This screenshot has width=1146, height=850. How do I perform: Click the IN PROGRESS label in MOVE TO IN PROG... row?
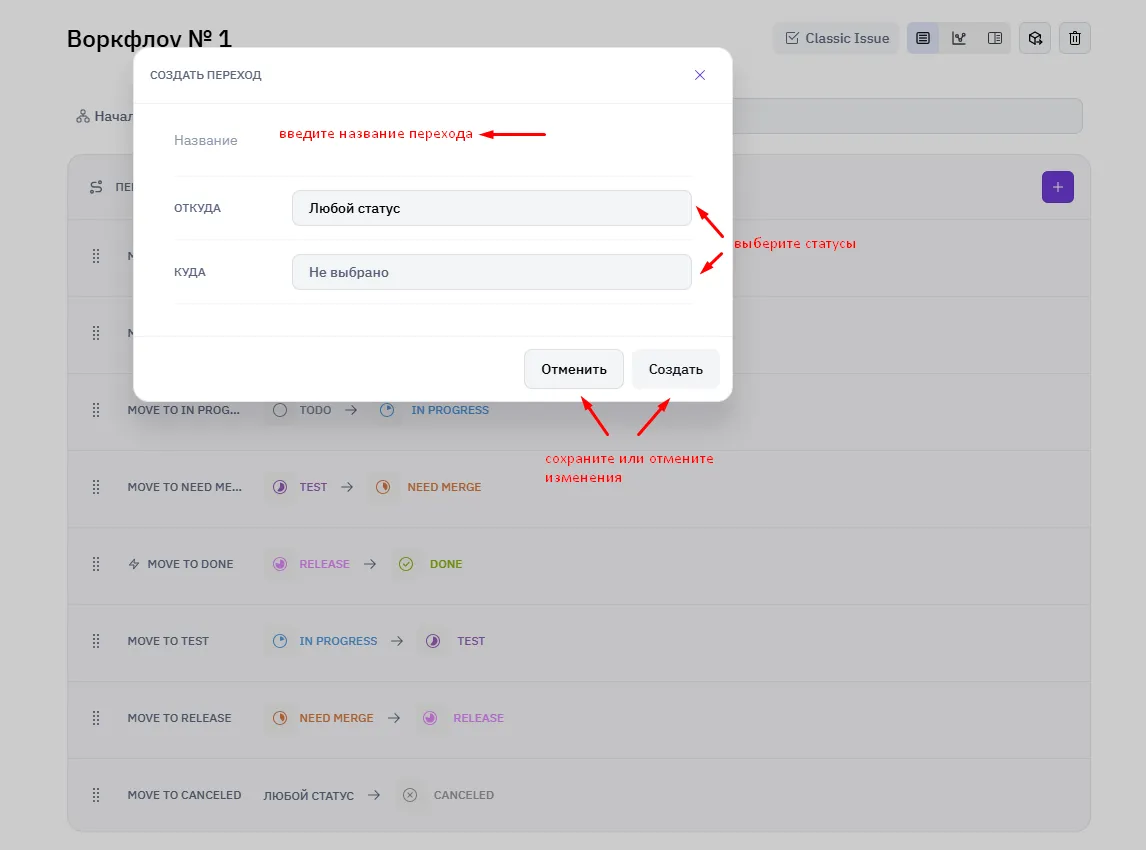pyautogui.click(x=449, y=410)
